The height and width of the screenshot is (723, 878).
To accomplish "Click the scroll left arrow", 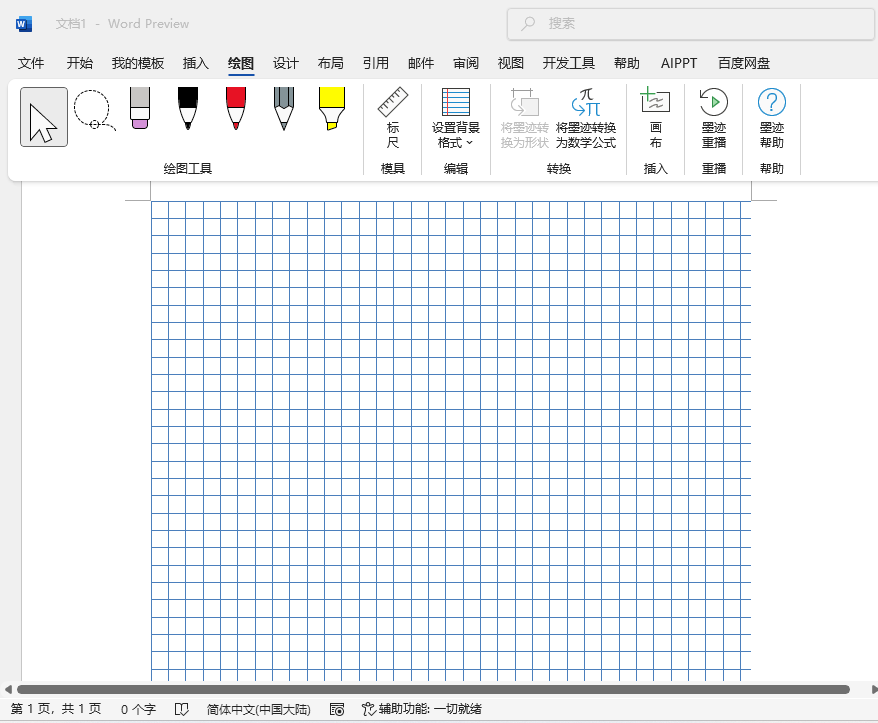I will [8, 689].
